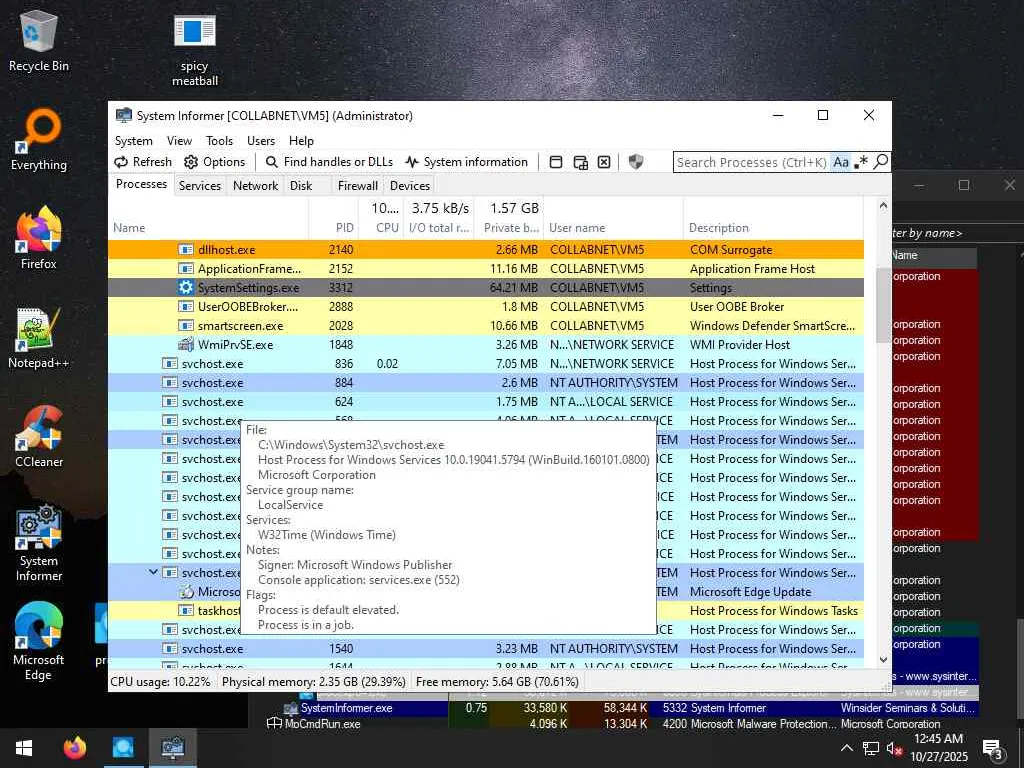1024x768 pixels.
Task: Click the find window and kill icon
Action: pos(604,162)
